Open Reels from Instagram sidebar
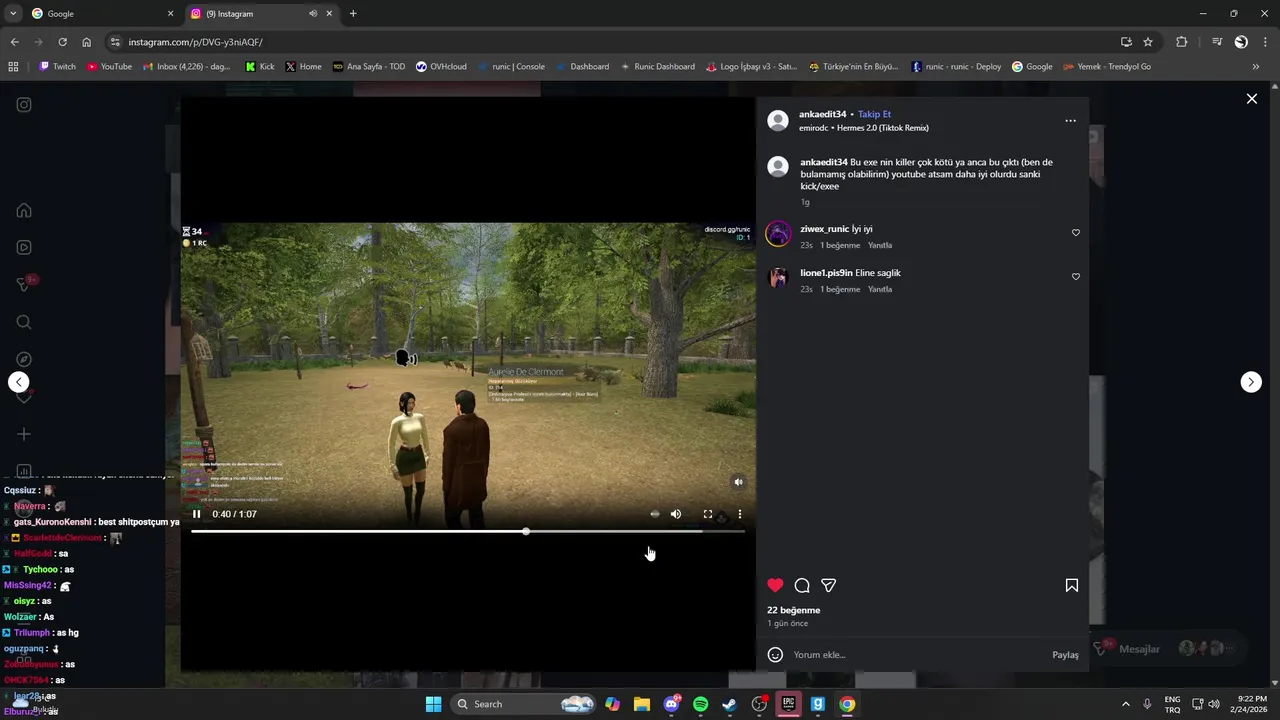 pos(24,247)
